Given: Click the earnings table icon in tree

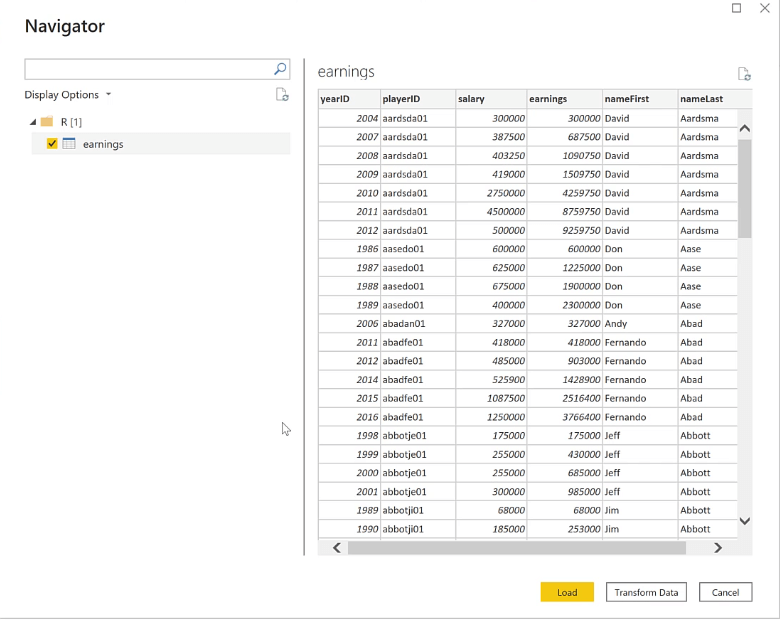Looking at the screenshot, I should [69, 144].
